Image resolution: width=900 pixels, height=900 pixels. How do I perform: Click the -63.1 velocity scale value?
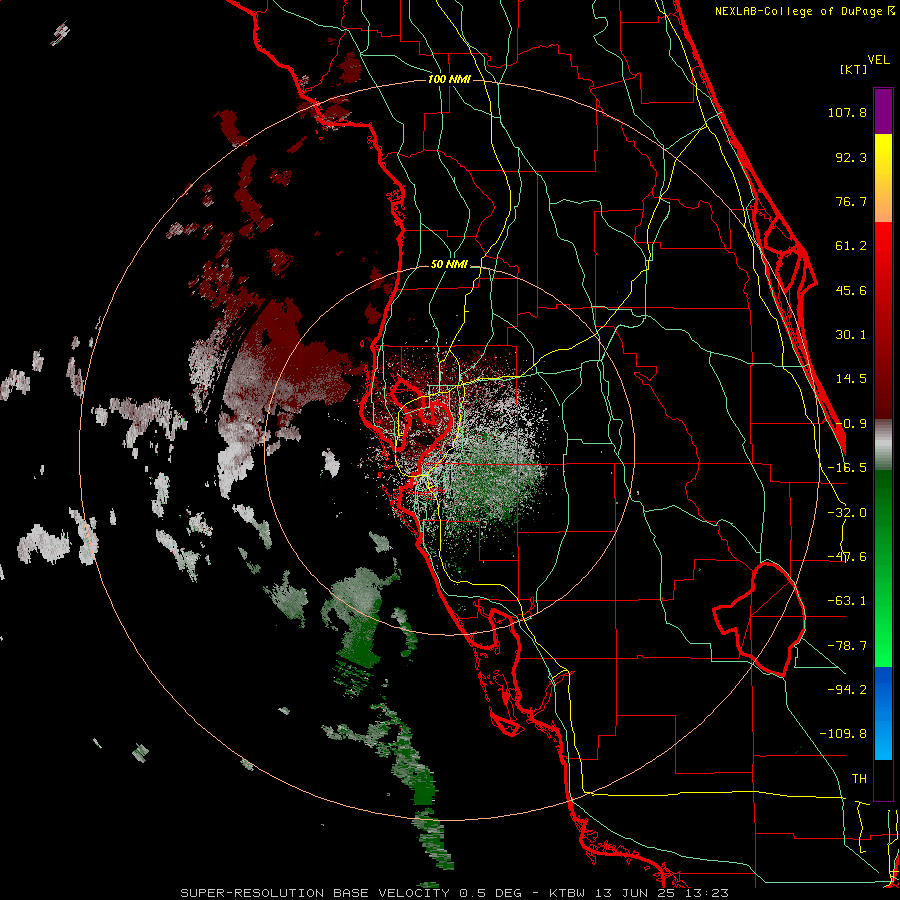[x=847, y=601]
